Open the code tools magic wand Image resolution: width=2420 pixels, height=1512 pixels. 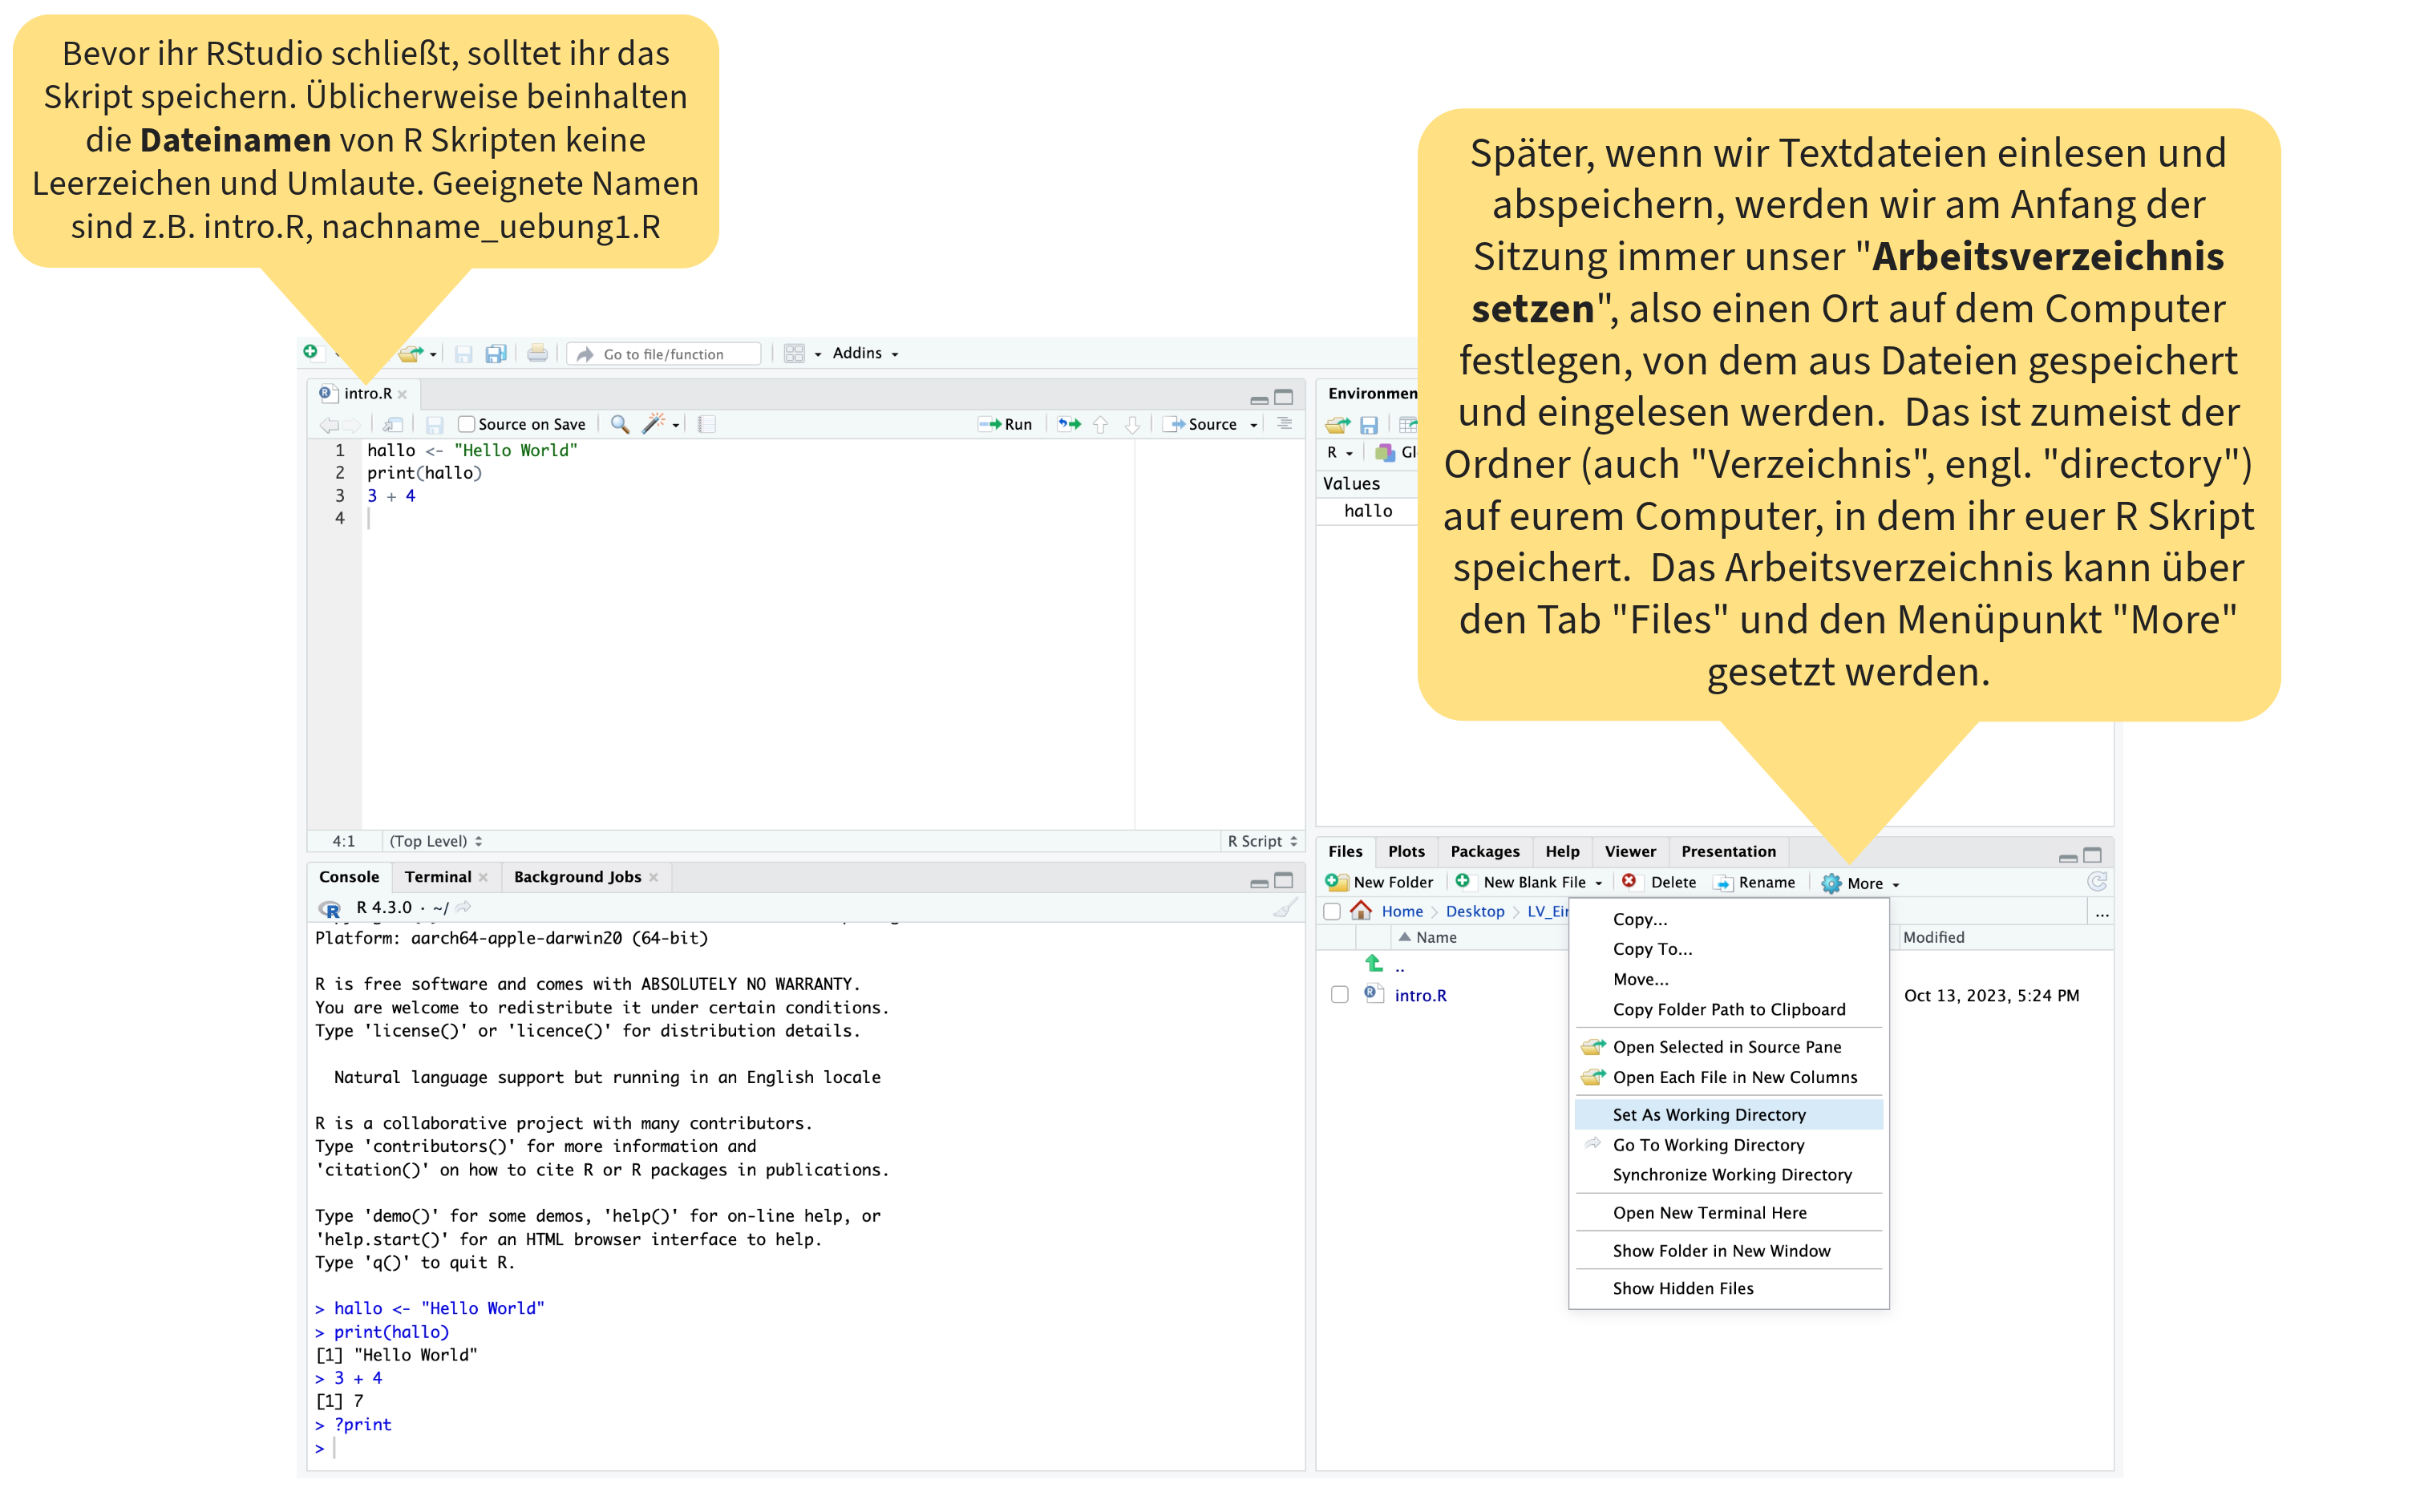click(x=653, y=424)
